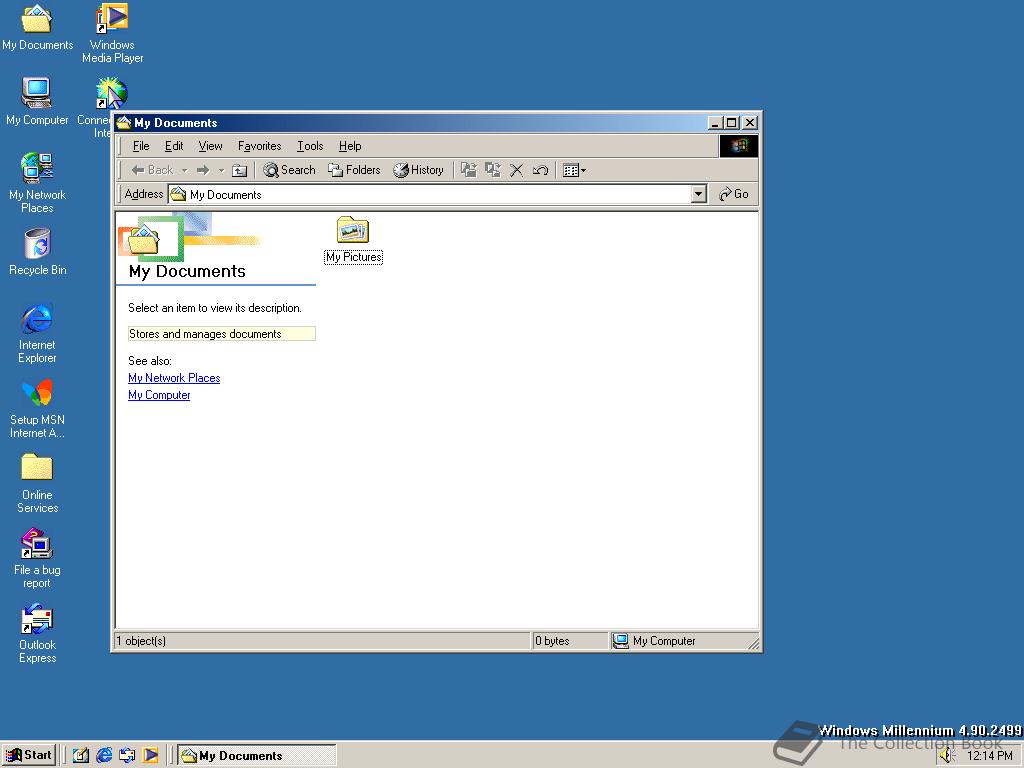Click the Start button
1024x768 pixels.
[x=29, y=755]
